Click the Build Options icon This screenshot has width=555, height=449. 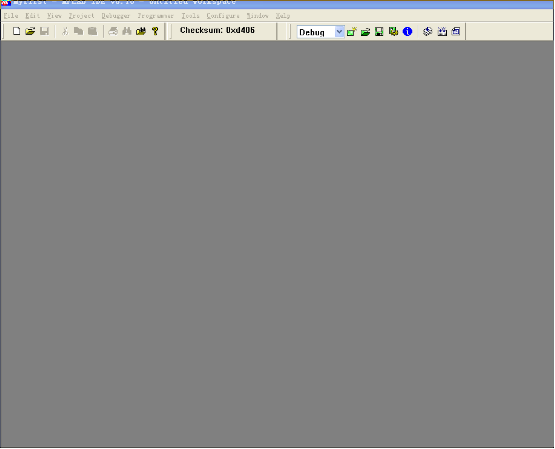click(393, 32)
